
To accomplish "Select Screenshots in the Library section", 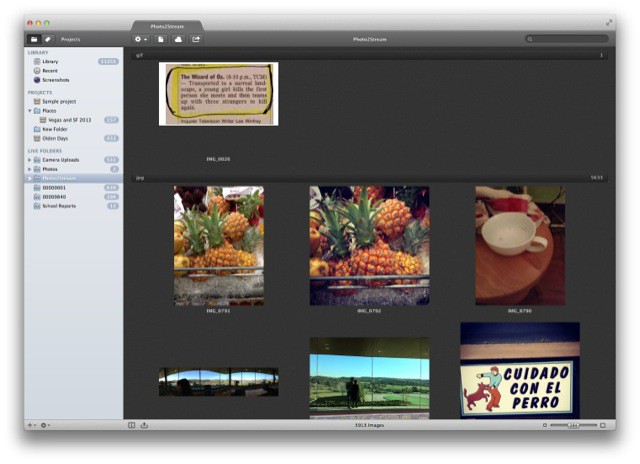I will [x=56, y=79].
